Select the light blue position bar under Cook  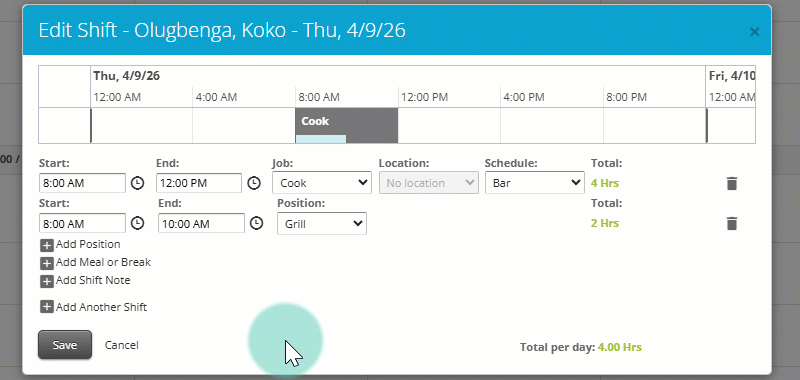(x=321, y=139)
